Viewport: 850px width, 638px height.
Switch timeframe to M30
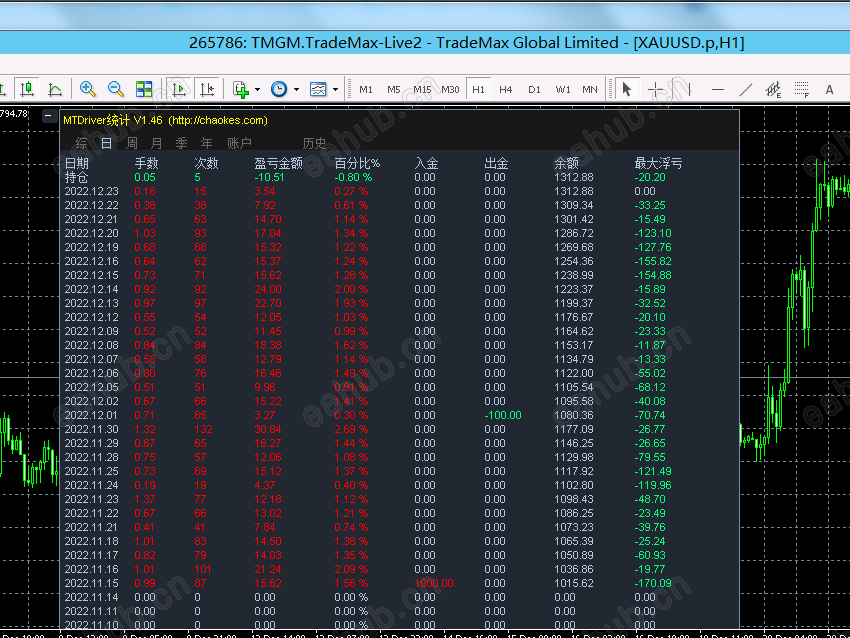point(450,89)
